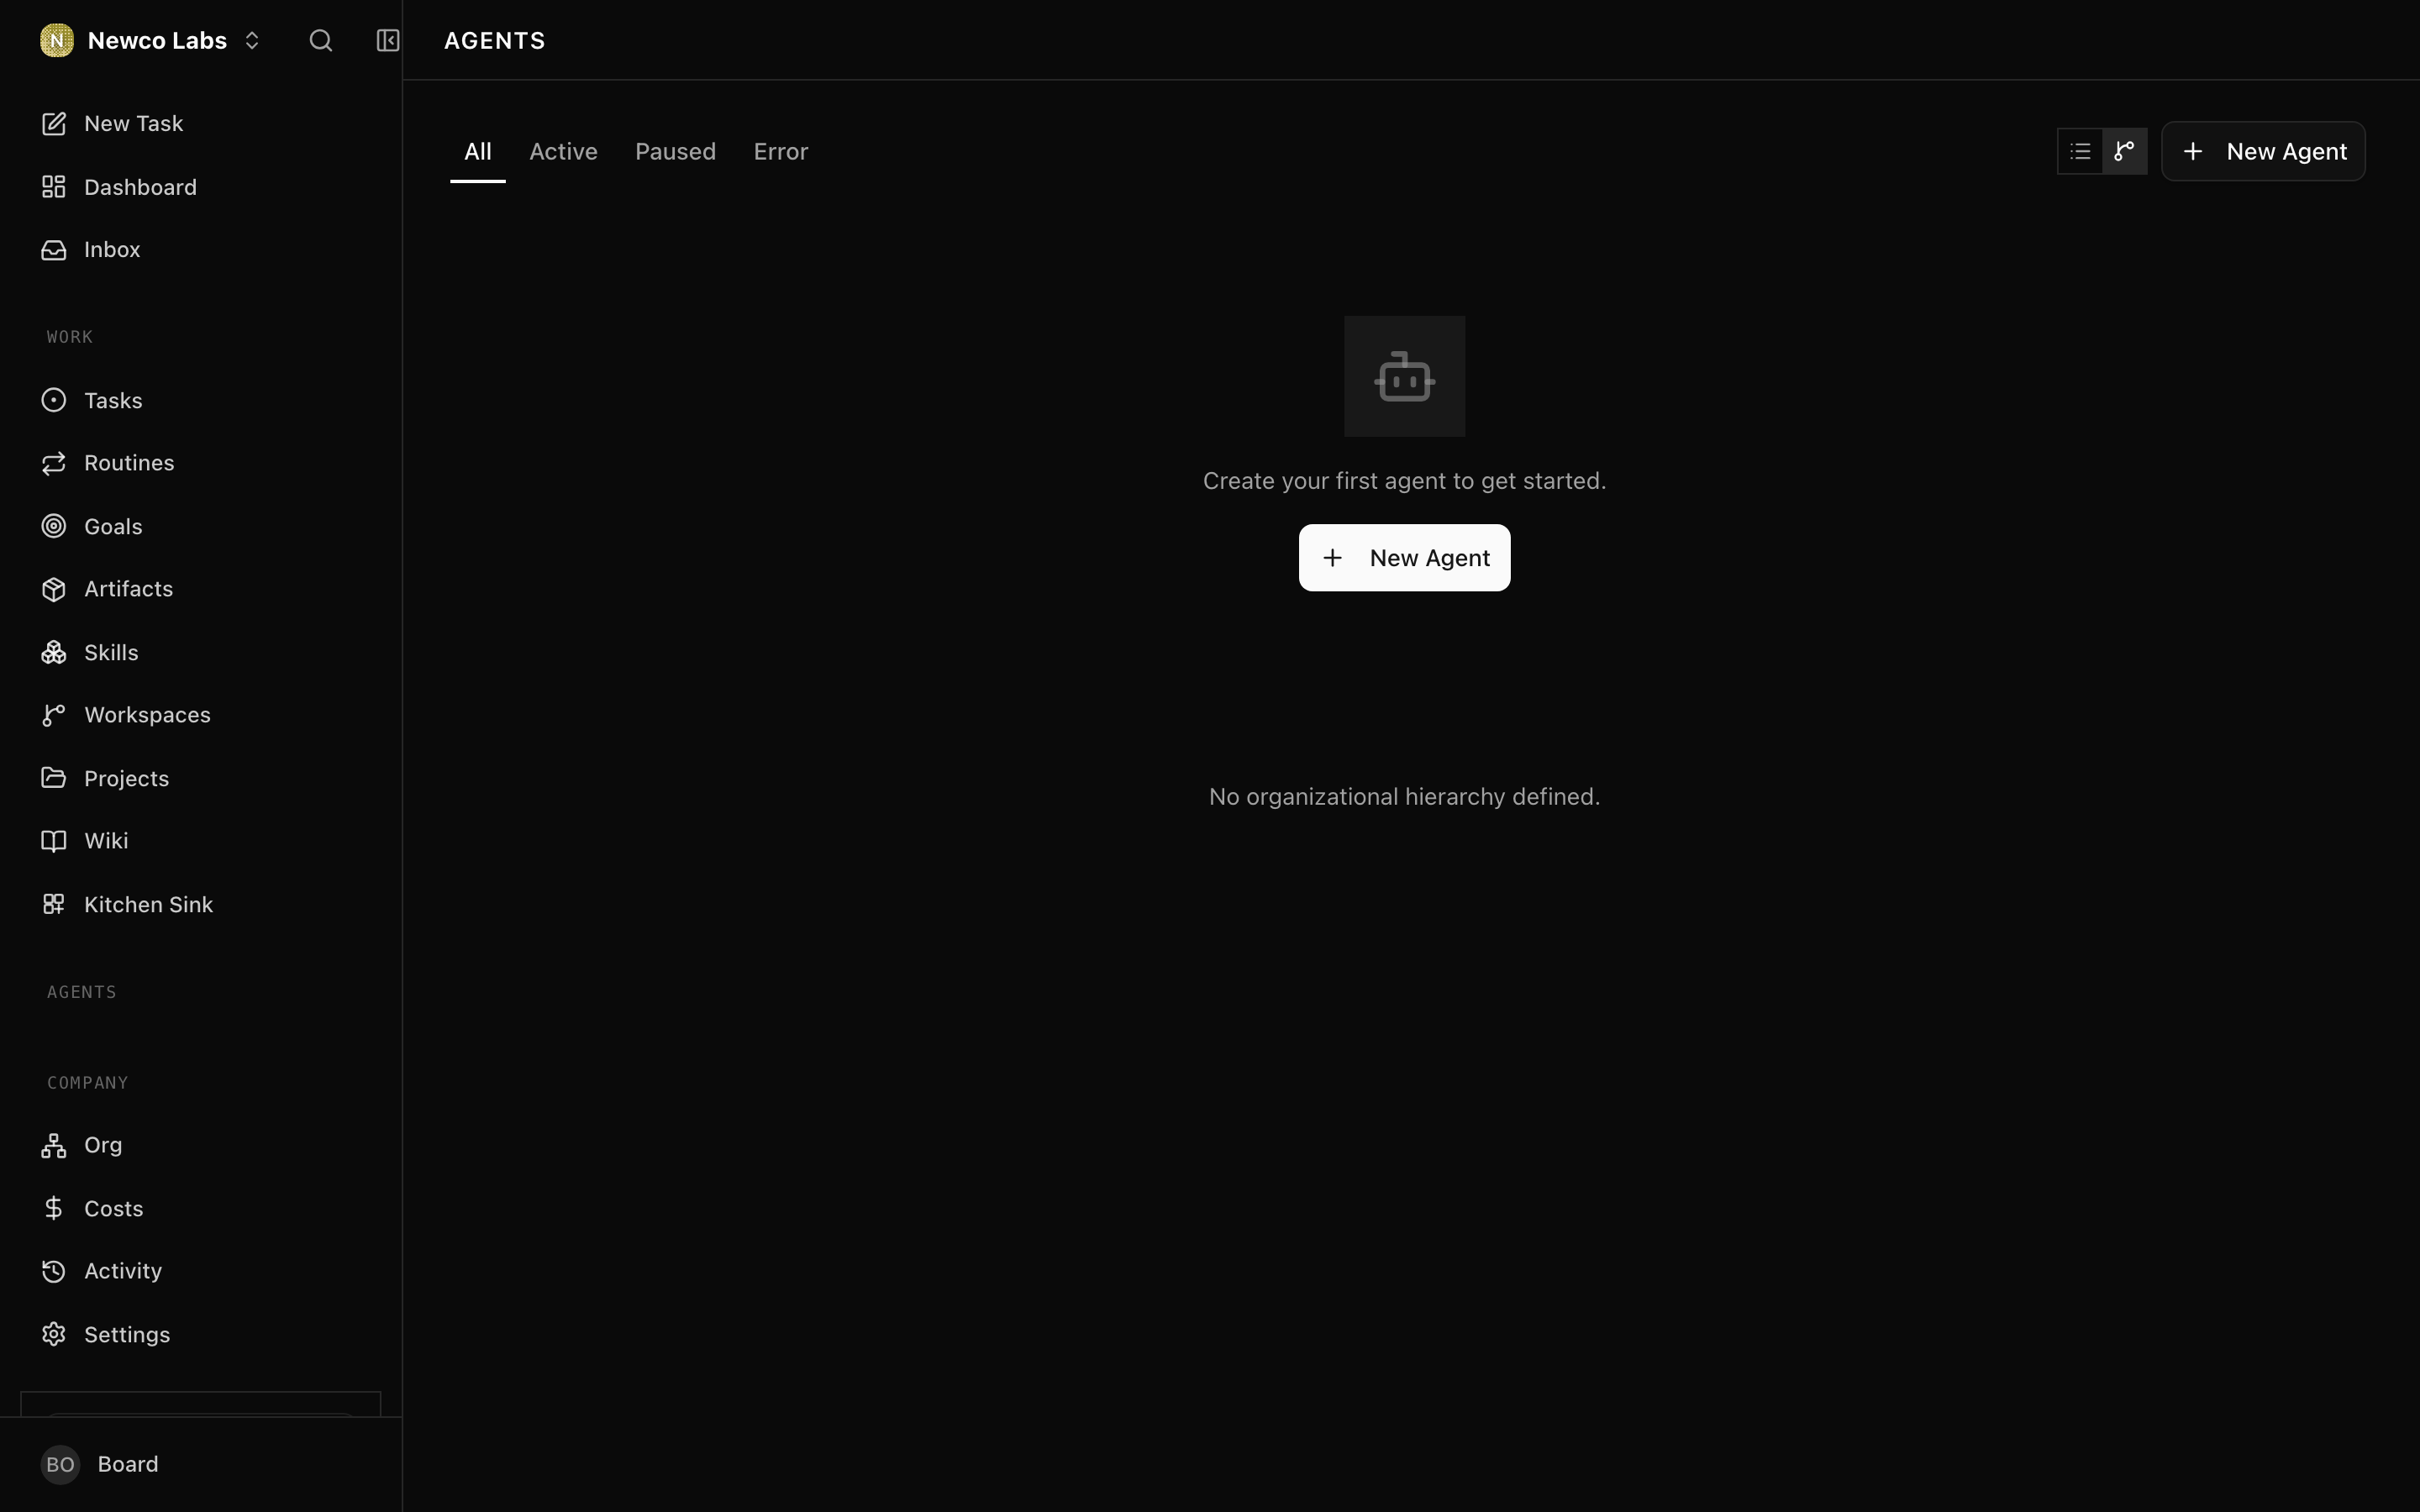Switch to org chart view toggle
This screenshot has height=1512, width=2420.
2124,151
